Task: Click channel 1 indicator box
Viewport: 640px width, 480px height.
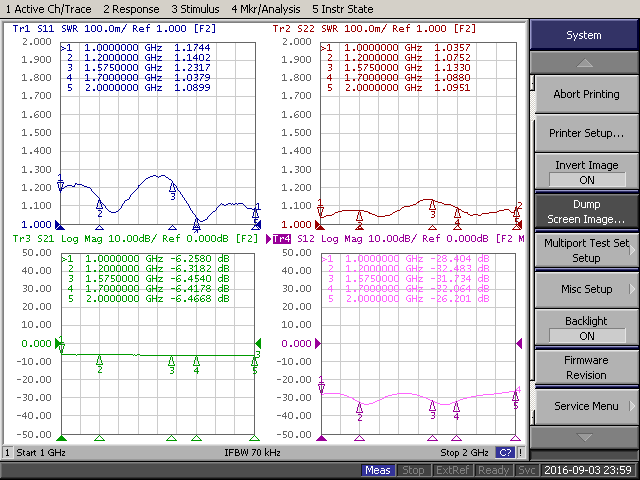Action: coord(7,453)
